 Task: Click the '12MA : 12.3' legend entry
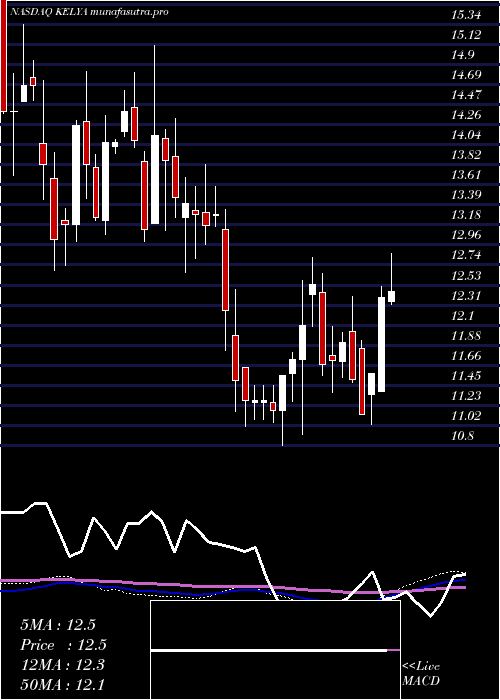[62, 665]
